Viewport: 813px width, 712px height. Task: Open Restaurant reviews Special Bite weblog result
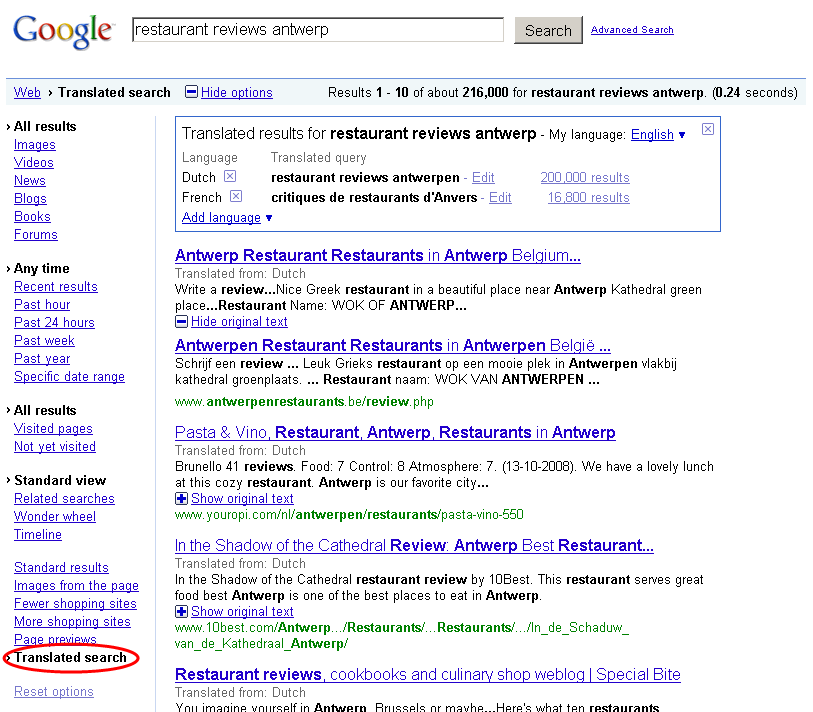point(428,675)
